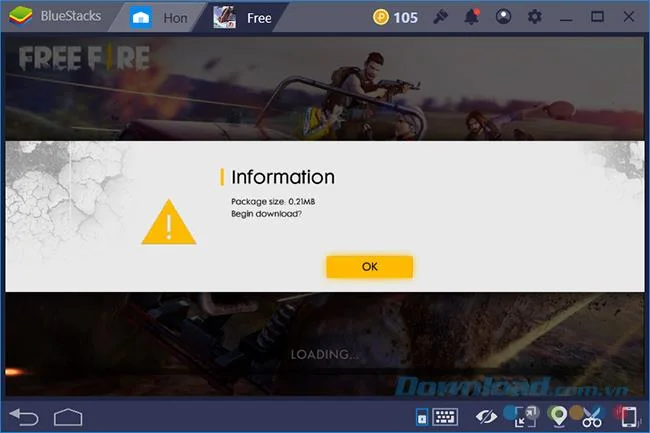Open the BlueStacks Home tab
This screenshot has height=433, width=650.
159,17
